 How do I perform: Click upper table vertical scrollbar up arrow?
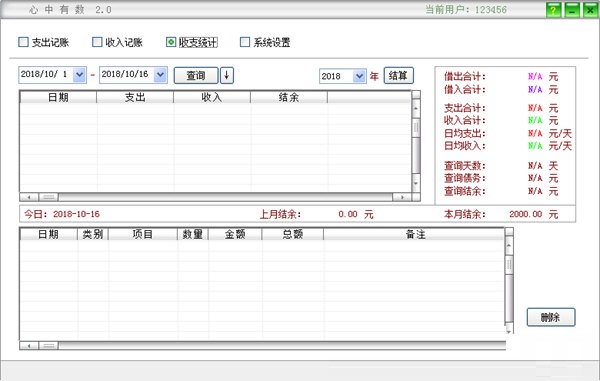[416, 109]
